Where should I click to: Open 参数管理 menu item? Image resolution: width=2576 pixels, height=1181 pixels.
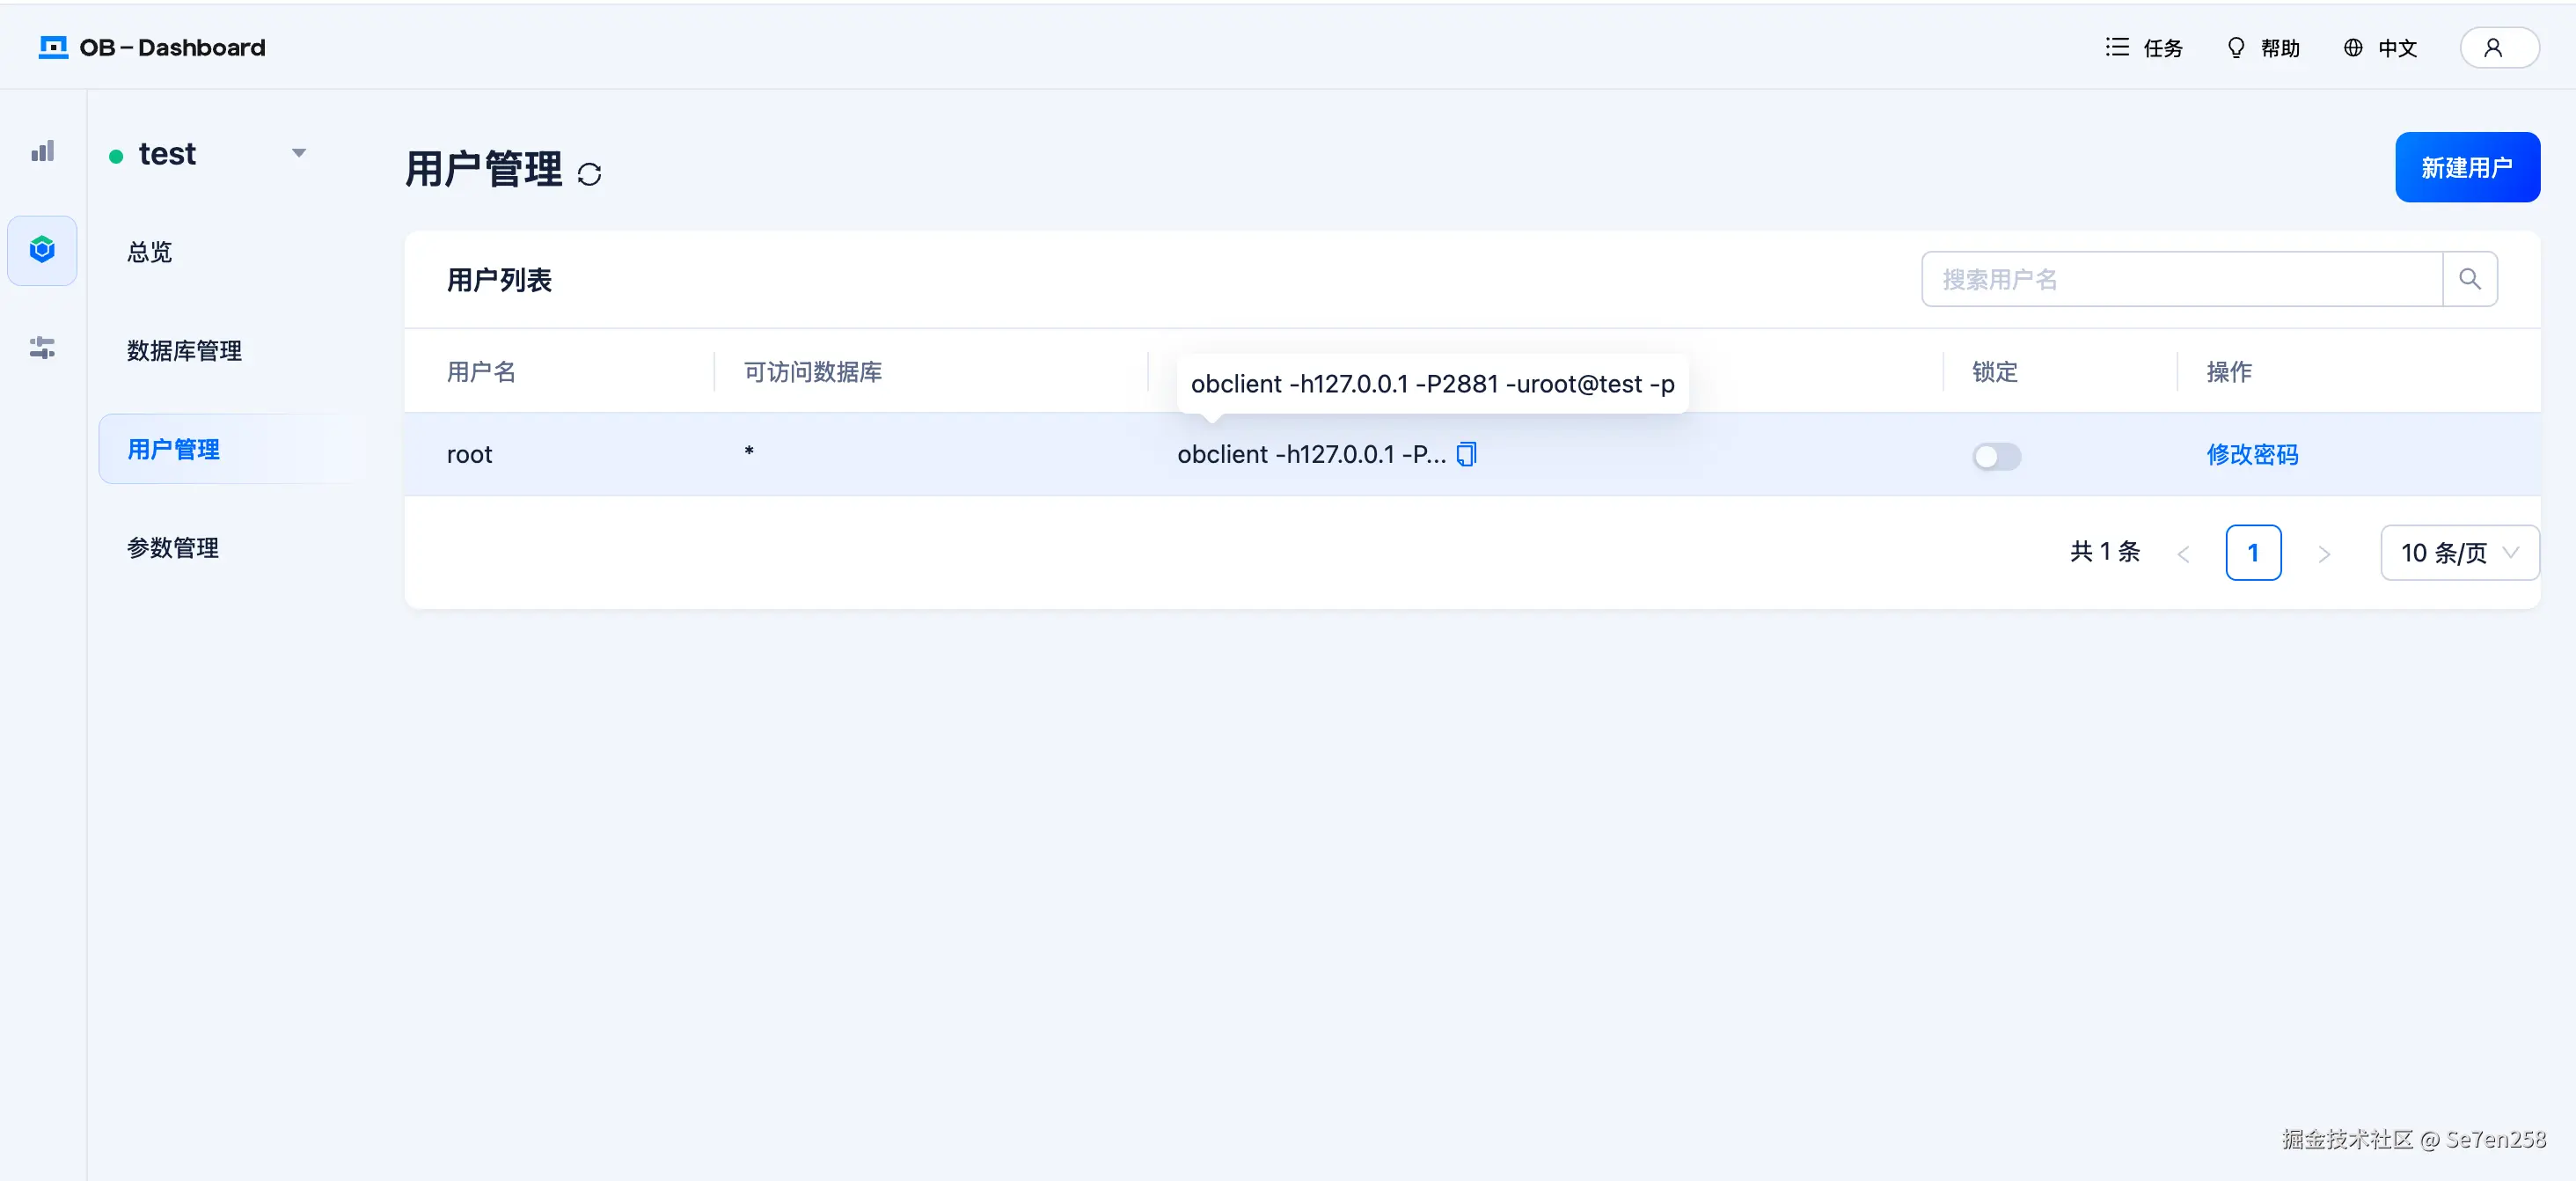click(173, 548)
